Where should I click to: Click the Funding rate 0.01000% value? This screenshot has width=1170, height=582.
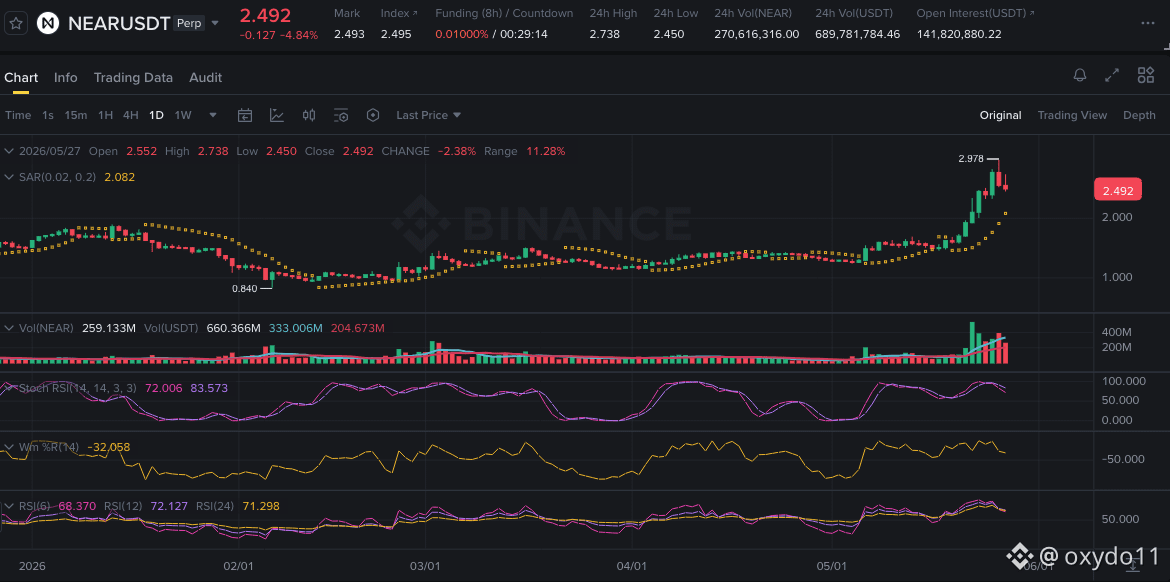tap(462, 34)
